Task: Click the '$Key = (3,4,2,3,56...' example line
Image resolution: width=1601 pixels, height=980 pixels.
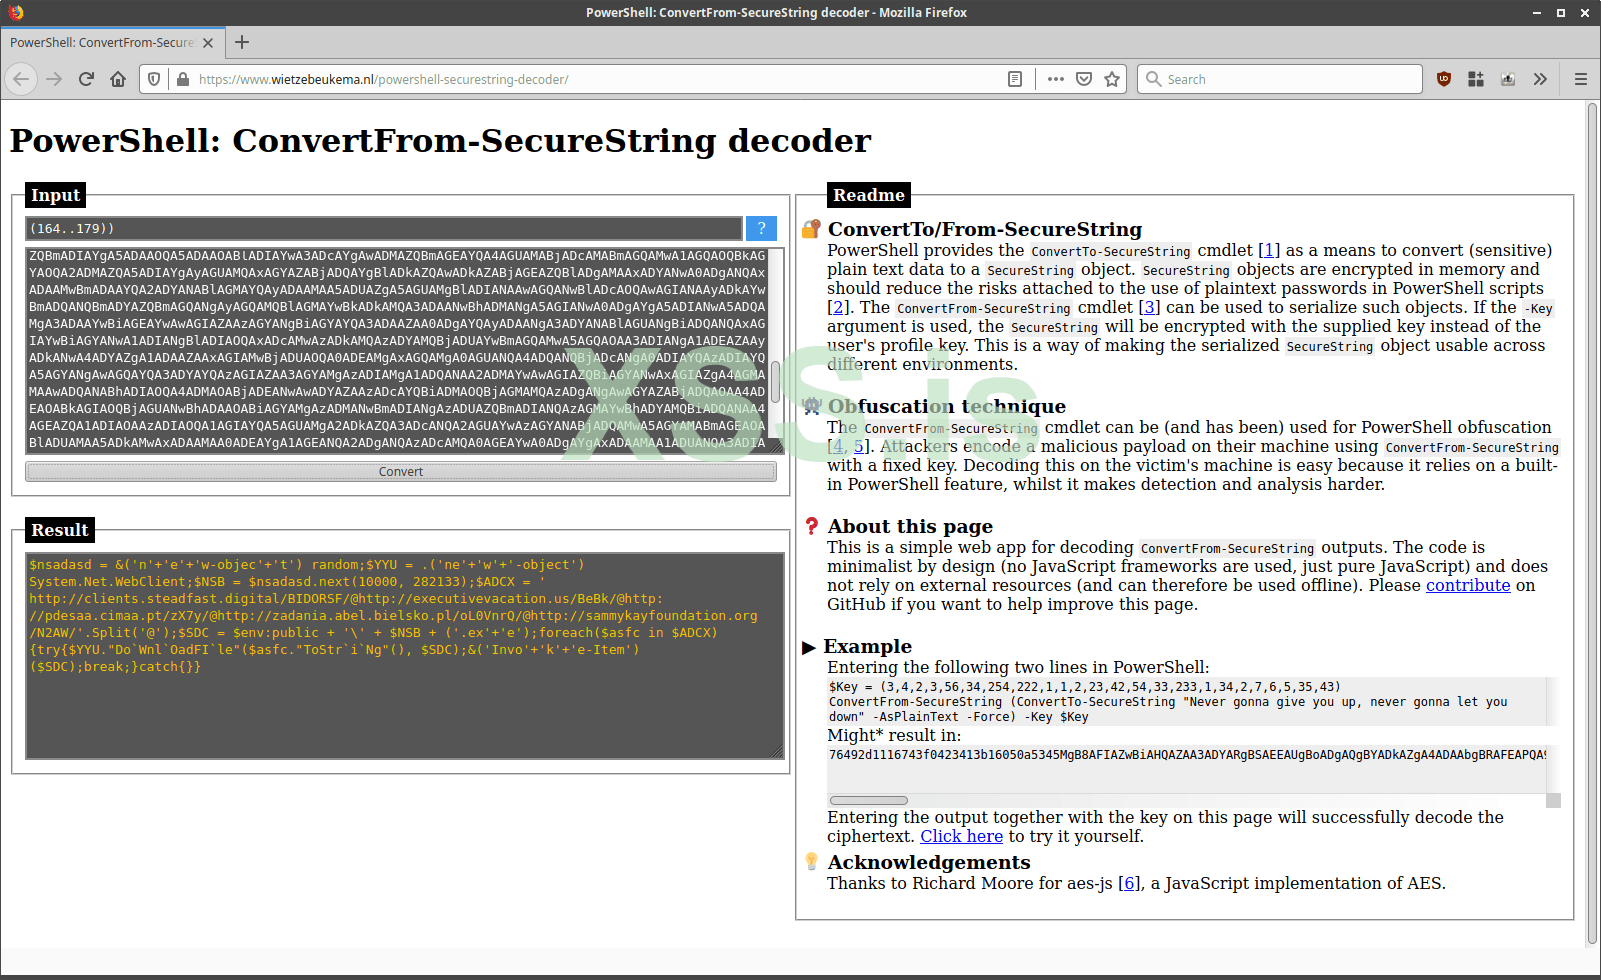Action: 1085,687
